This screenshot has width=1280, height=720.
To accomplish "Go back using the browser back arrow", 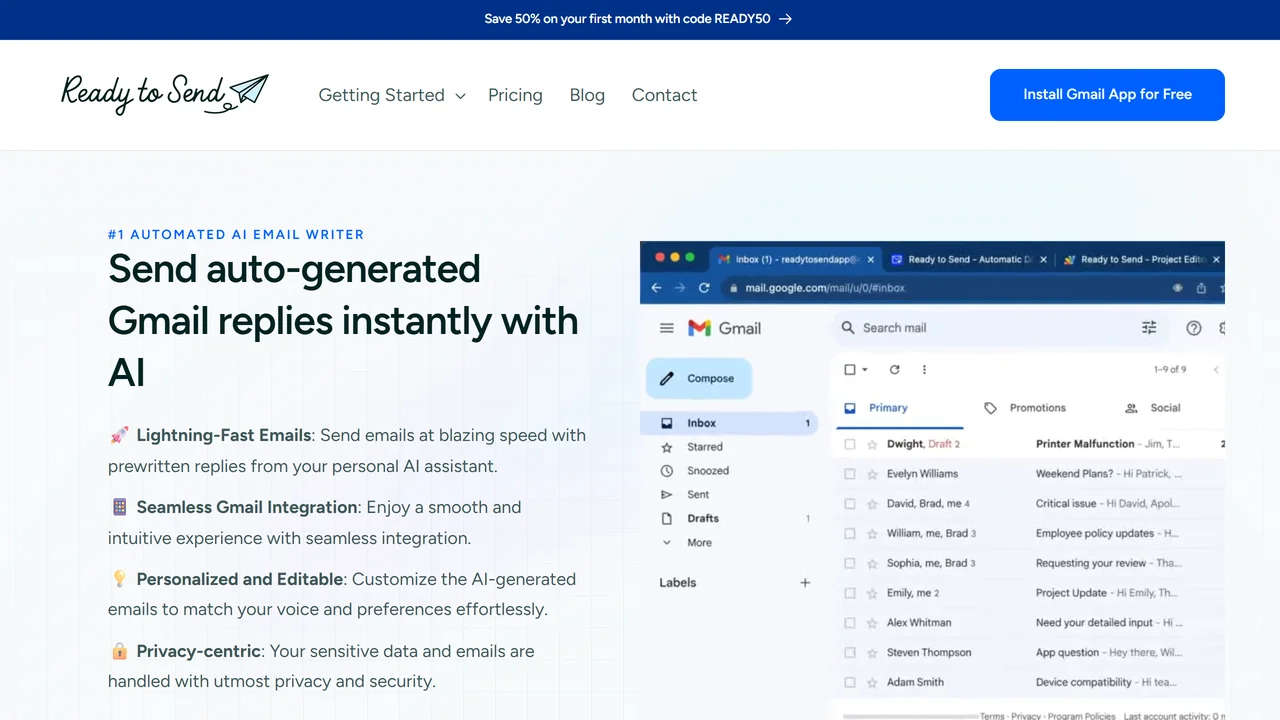I will coord(657,288).
